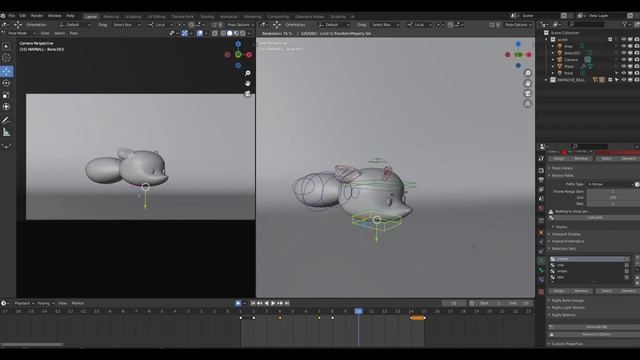Jump to first frame in timeline
This screenshot has height=360, width=640.
point(253,303)
